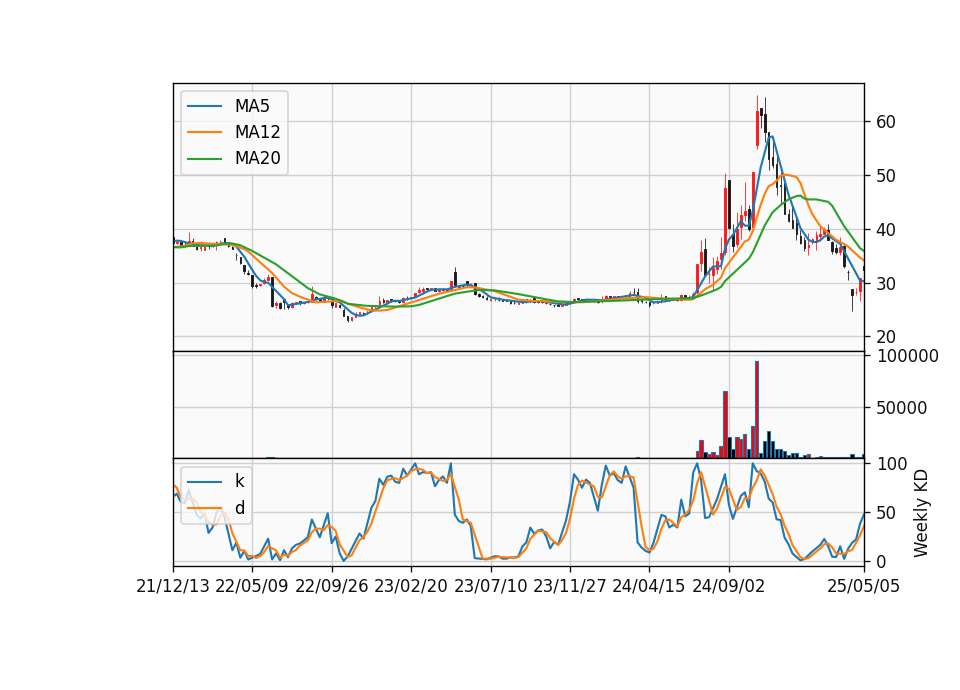This screenshot has width=960, height=690.
Task: Click the 100 KD axis tick label
Action: tap(891, 464)
